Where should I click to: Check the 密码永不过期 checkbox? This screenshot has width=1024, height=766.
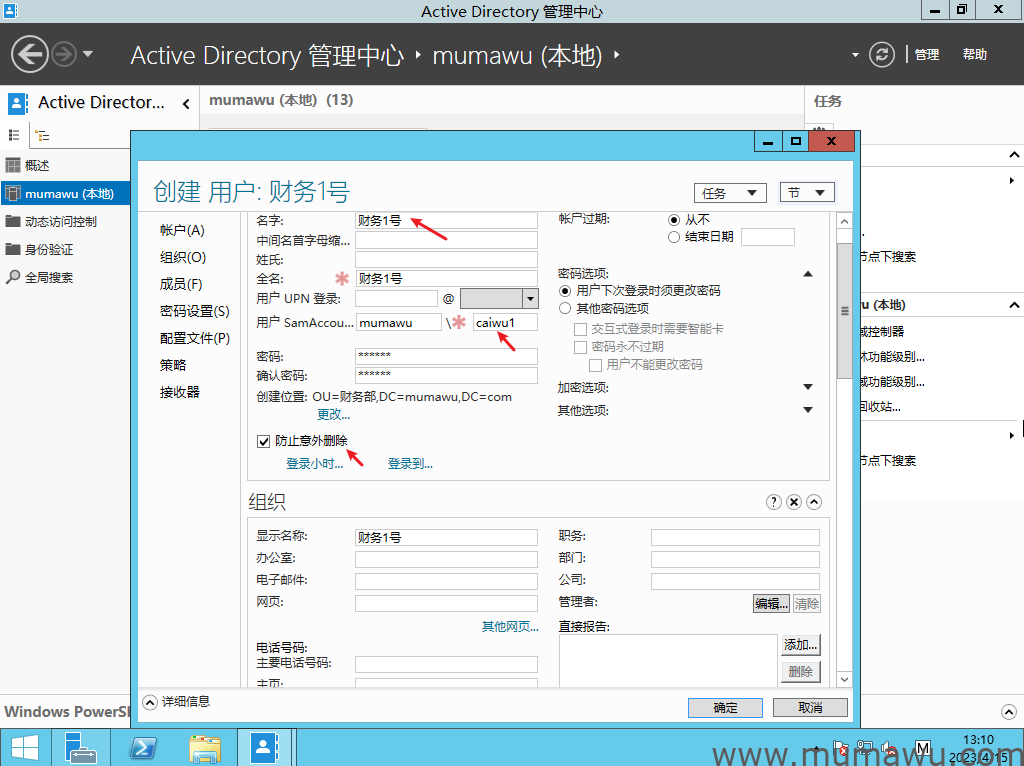[580, 347]
